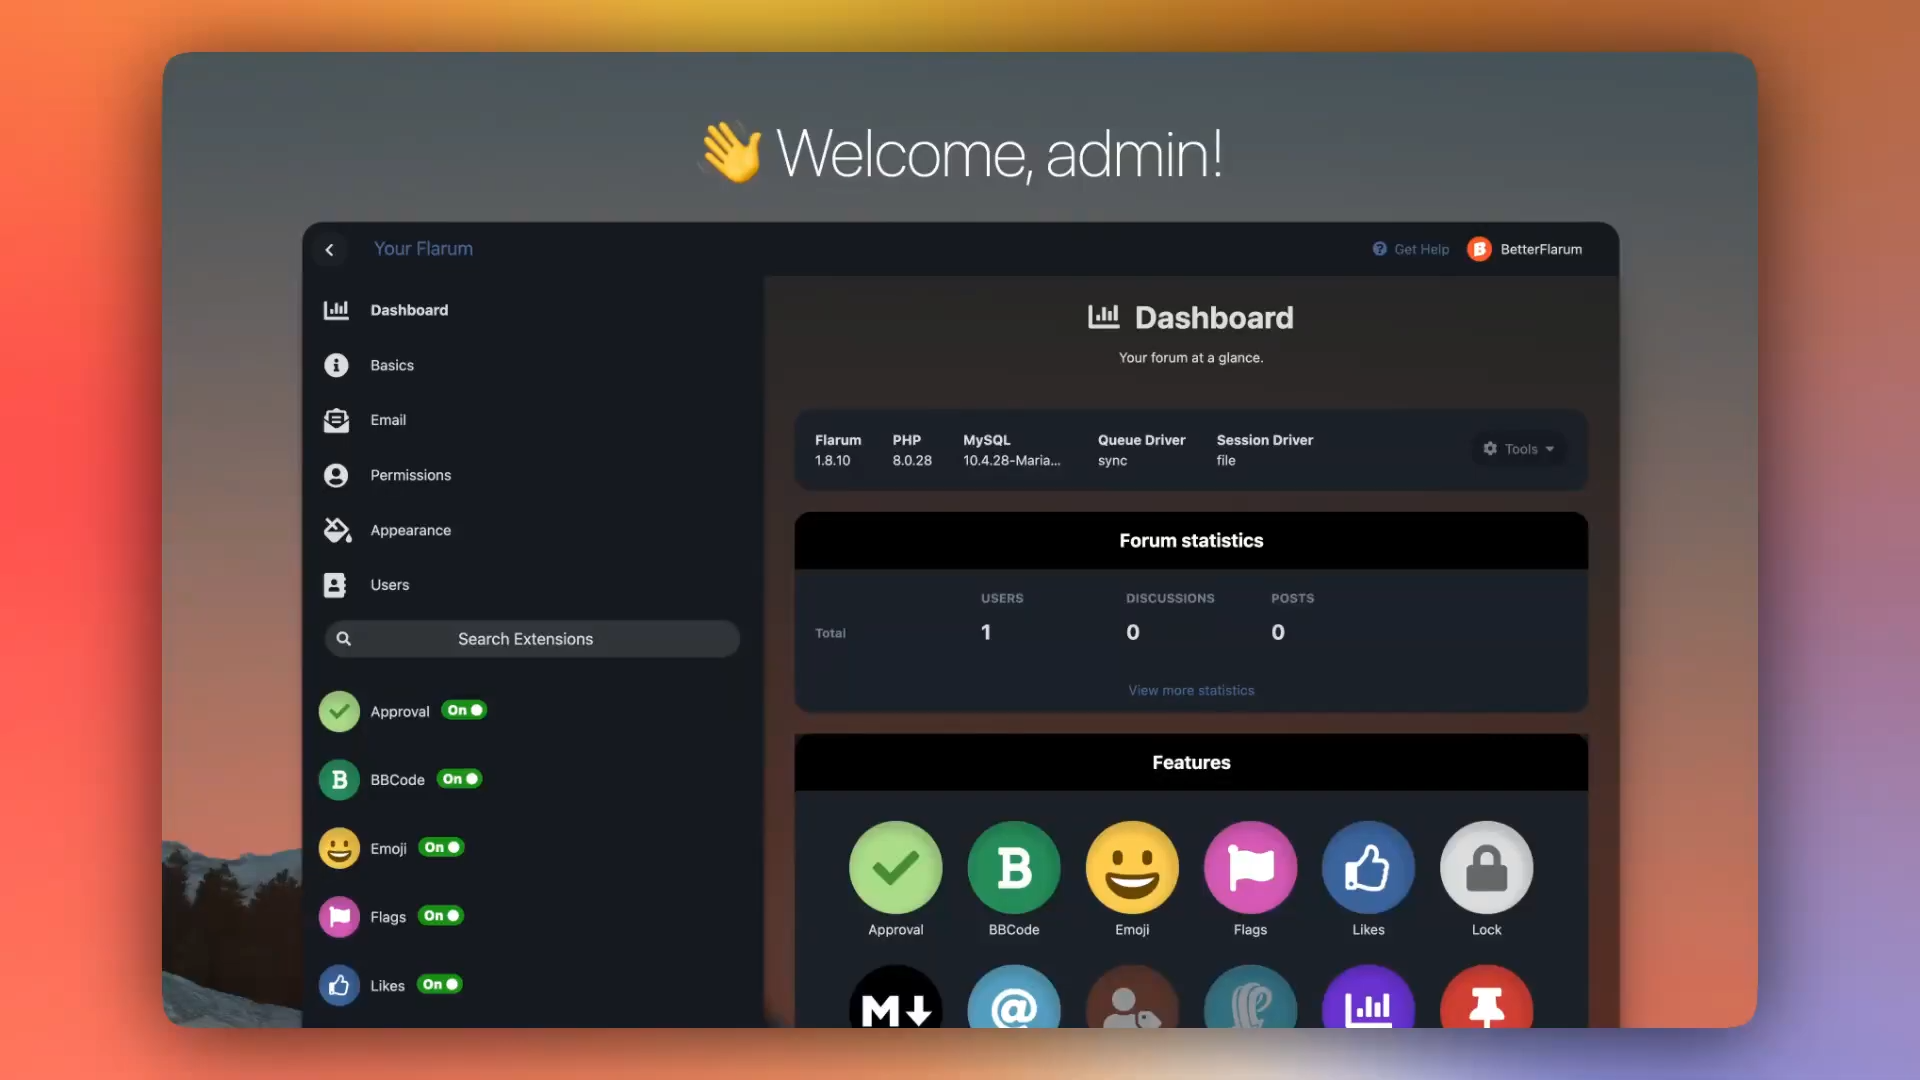Expand the Tools dropdown
This screenshot has height=1080, width=1920.
[x=1519, y=449]
